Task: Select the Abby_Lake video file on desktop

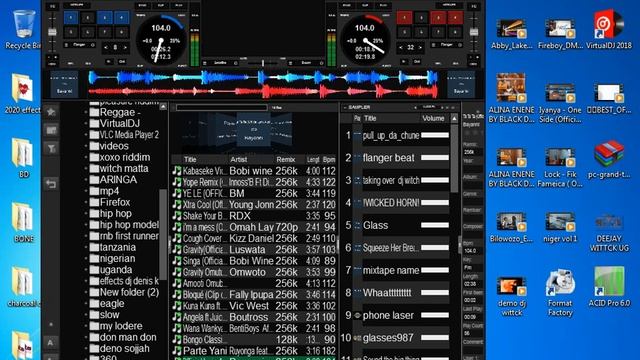Action: click(x=511, y=34)
